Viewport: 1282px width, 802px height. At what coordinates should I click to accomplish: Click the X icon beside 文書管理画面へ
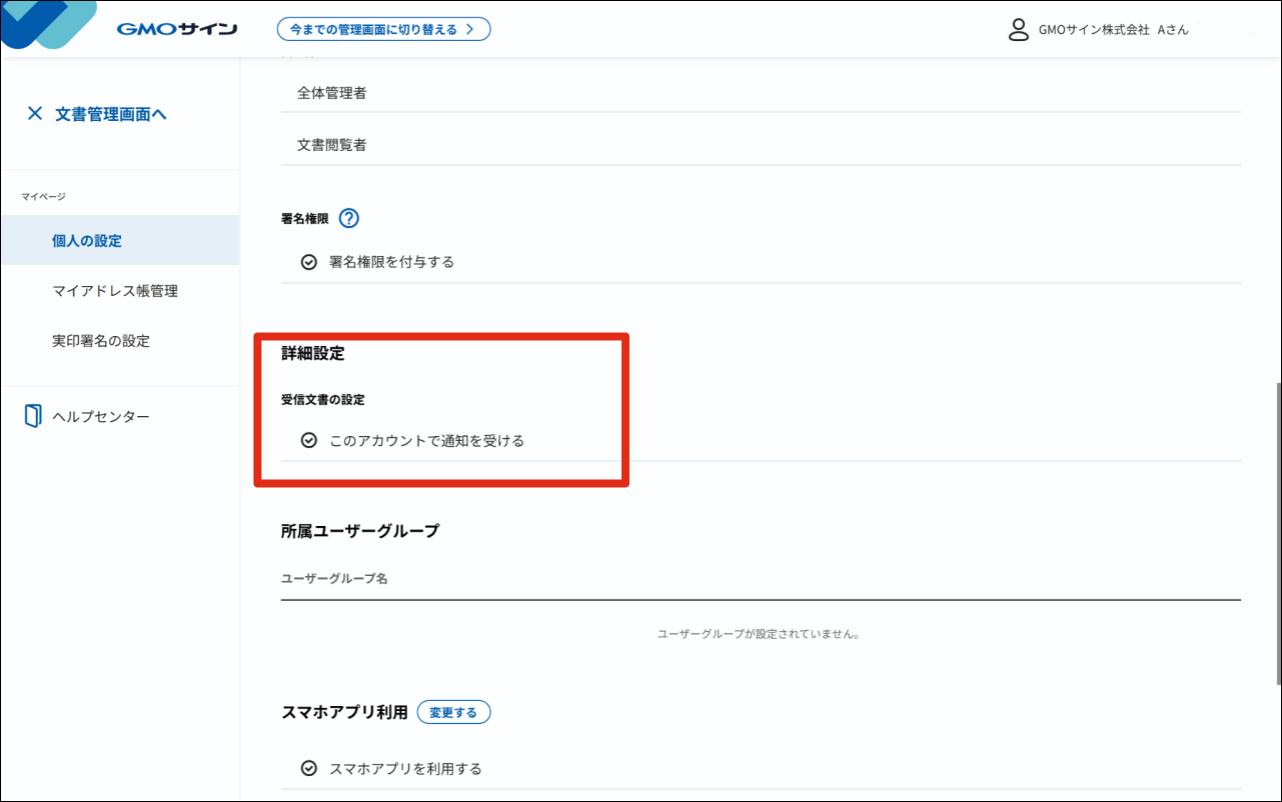(x=35, y=114)
